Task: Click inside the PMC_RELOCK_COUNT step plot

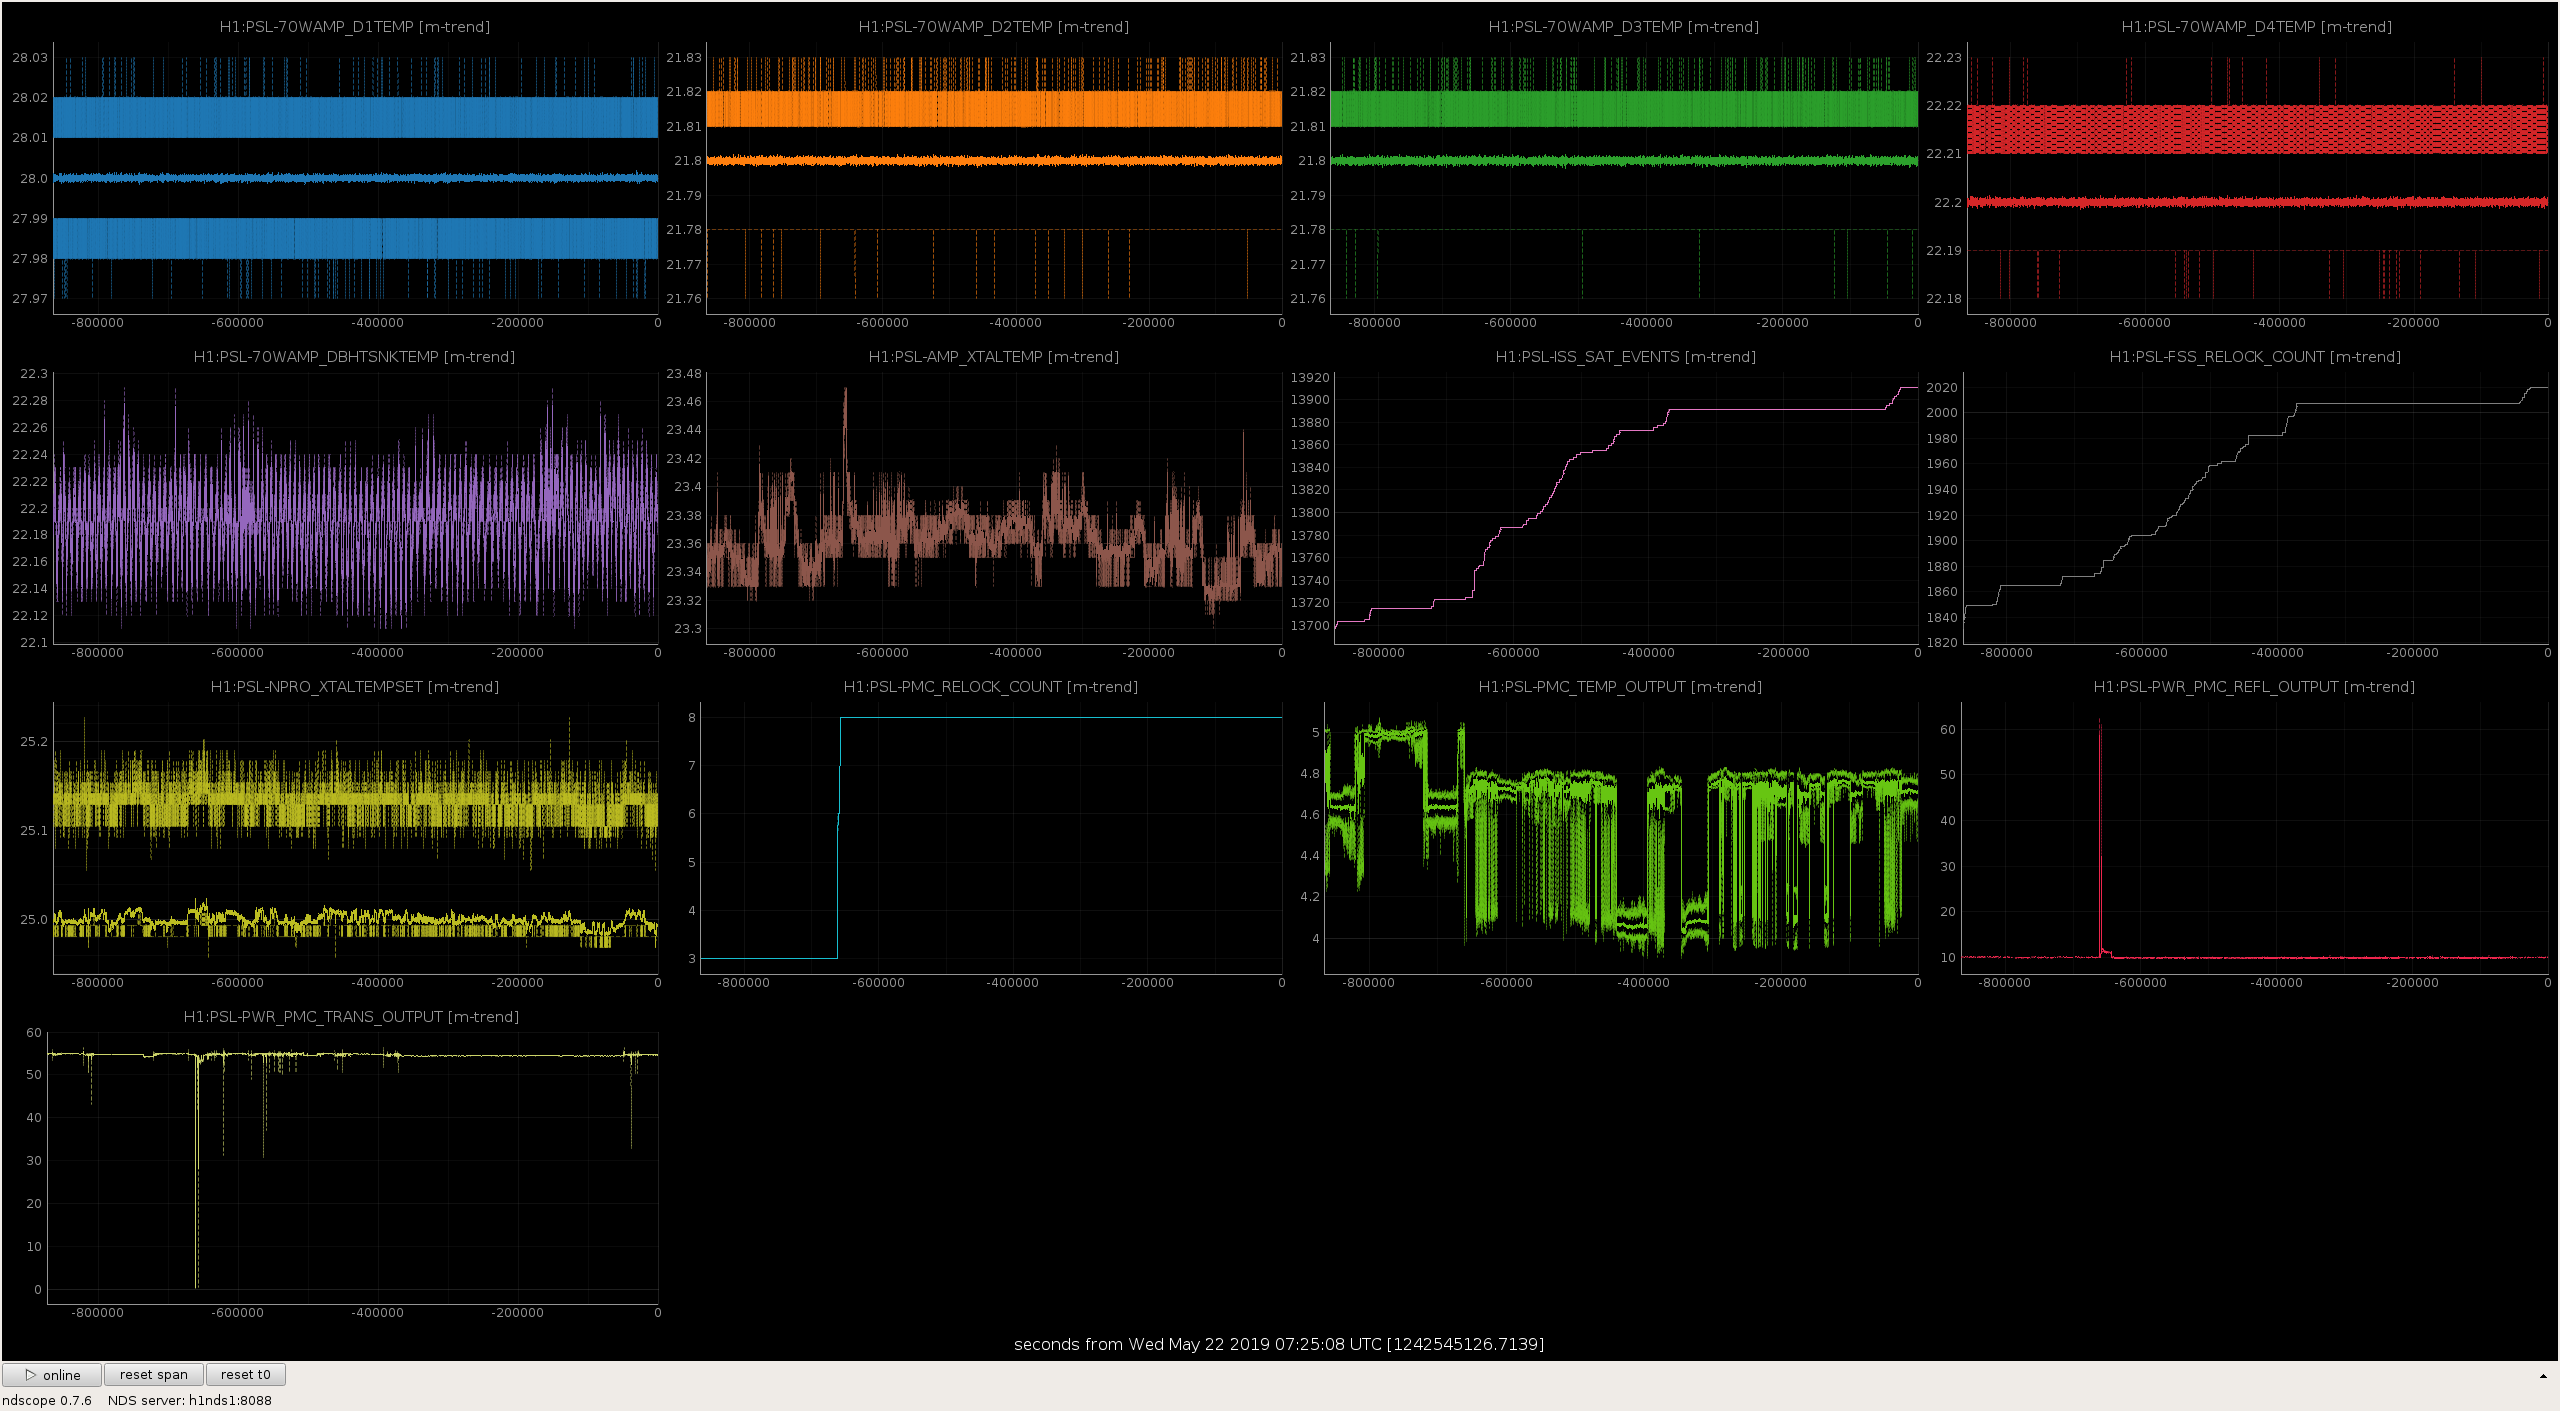Action: (991, 838)
